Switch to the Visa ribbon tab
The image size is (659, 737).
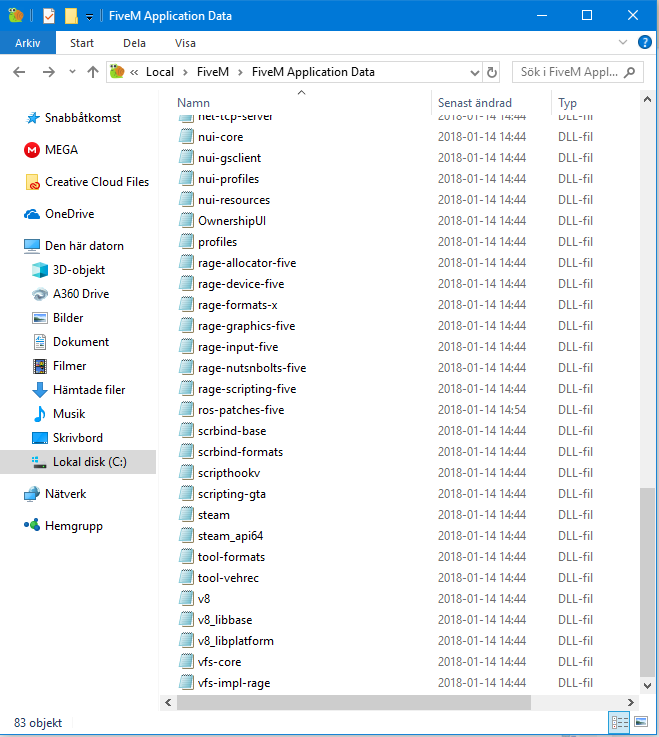point(185,43)
